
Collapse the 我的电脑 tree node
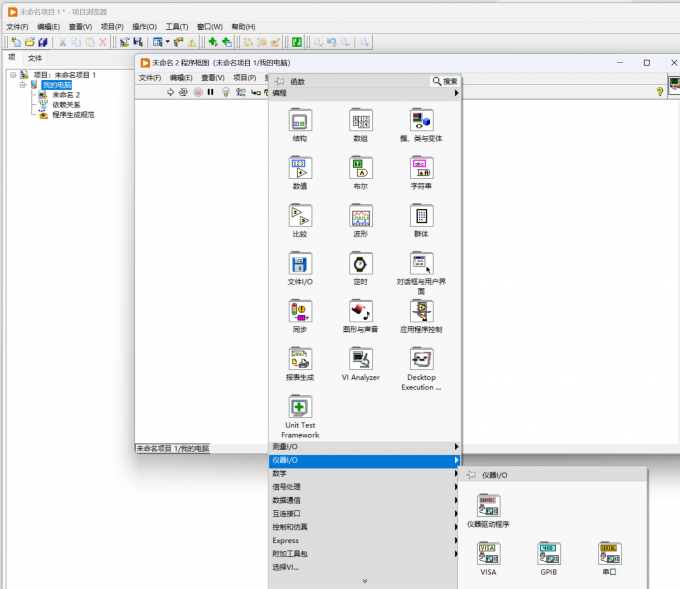pos(23,85)
